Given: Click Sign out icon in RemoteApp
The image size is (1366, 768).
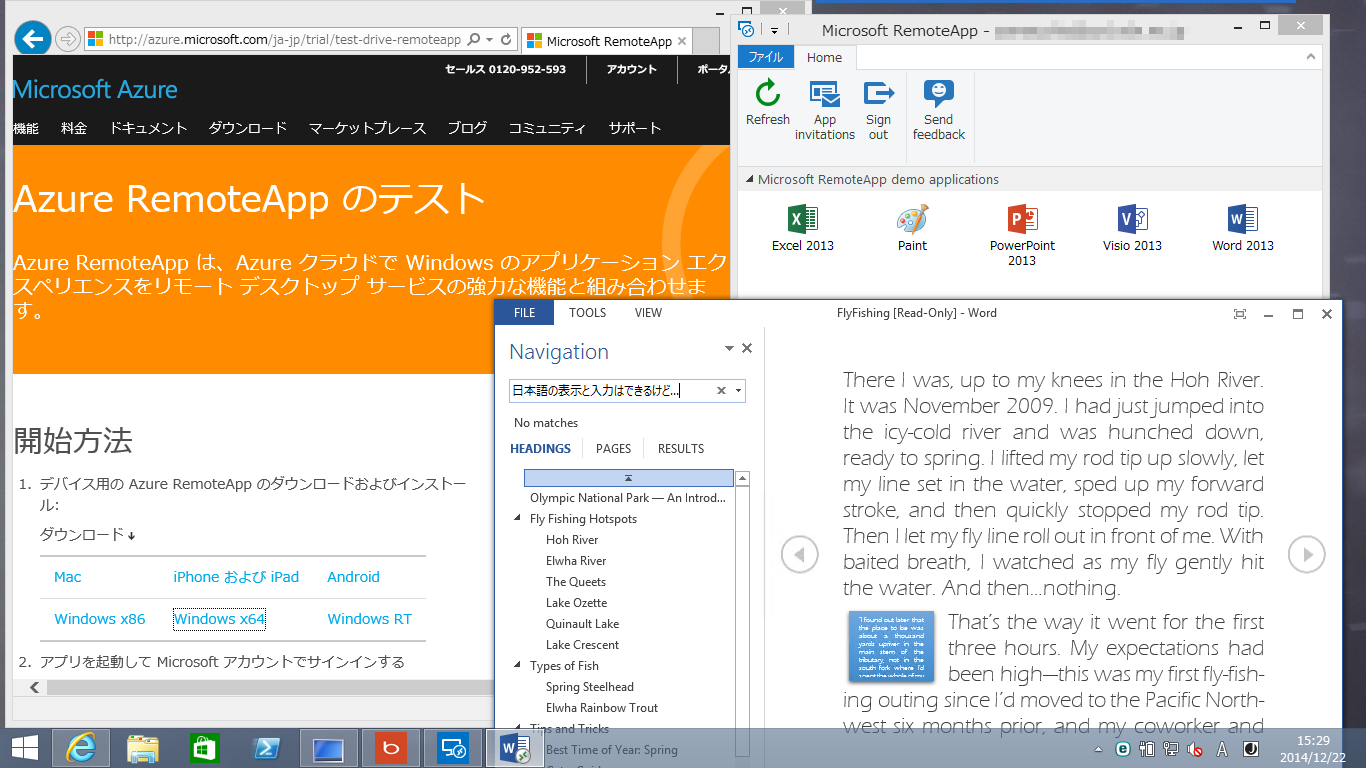Looking at the screenshot, I should 878,93.
